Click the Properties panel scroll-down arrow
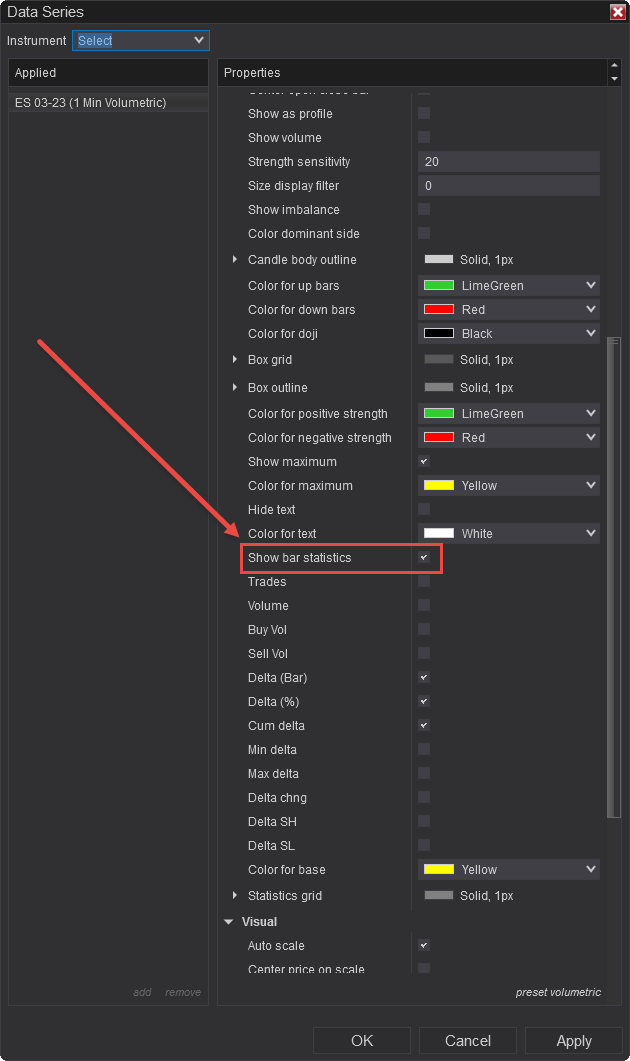Viewport: 630px width, 1061px height. coord(614,78)
